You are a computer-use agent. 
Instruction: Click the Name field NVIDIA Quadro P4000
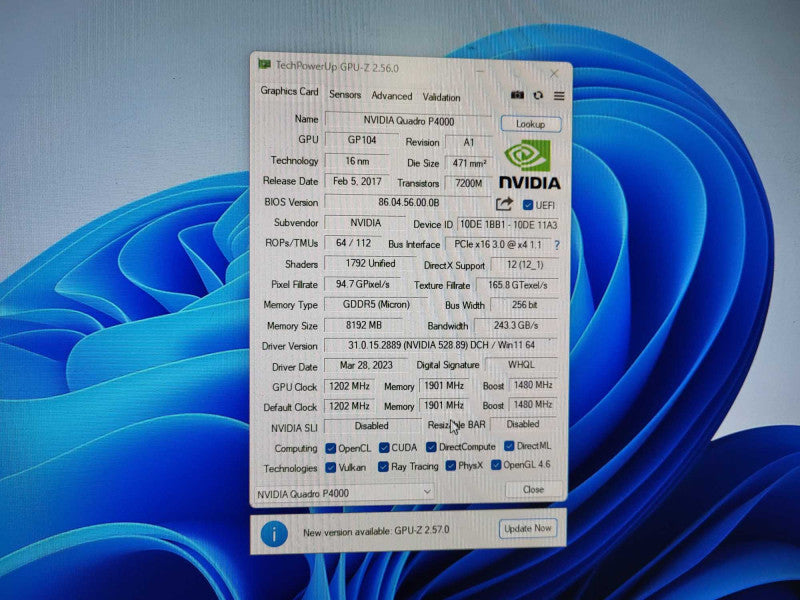408,121
